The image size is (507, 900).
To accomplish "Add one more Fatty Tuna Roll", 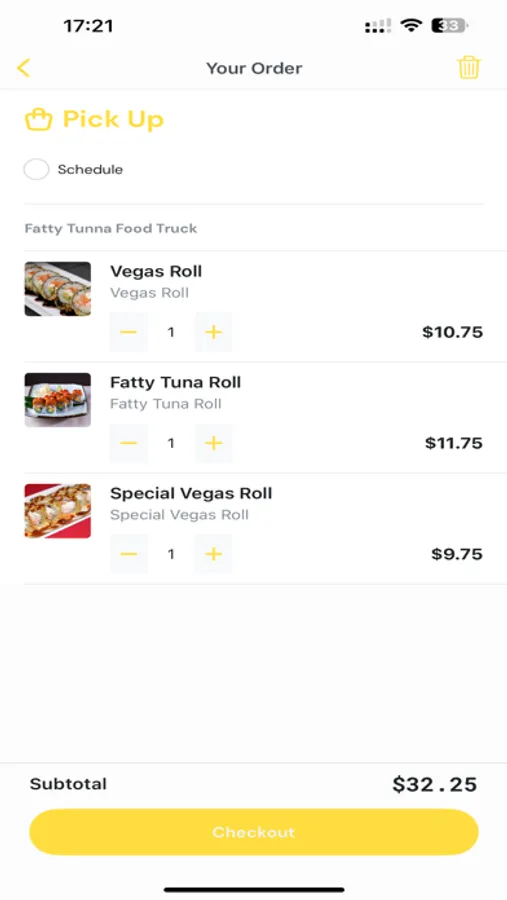I will [x=214, y=443].
